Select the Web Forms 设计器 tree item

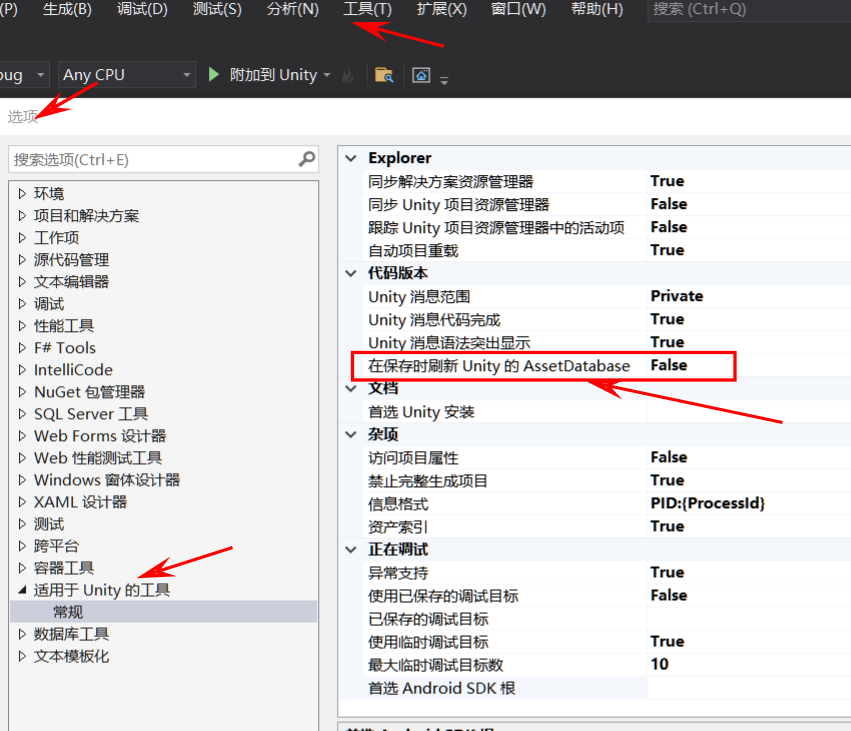[x=100, y=436]
